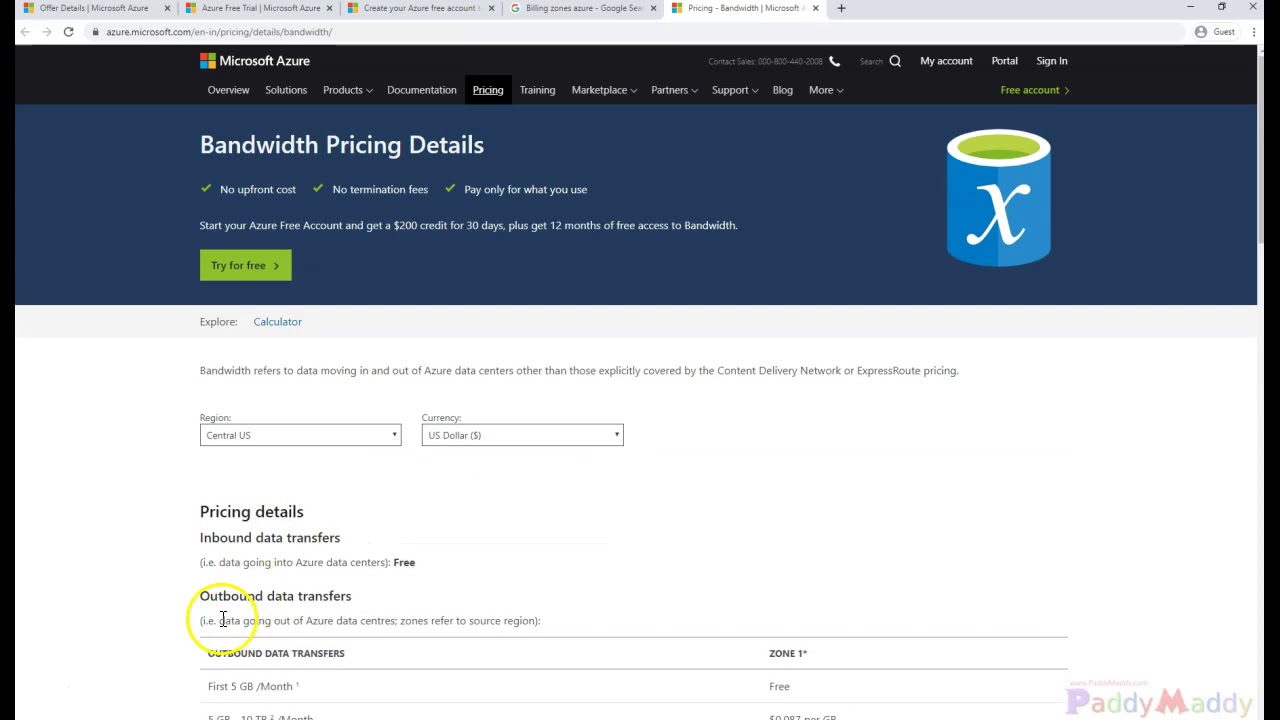Open a new tab with the plus icon
This screenshot has height=720, width=1280.
point(841,8)
